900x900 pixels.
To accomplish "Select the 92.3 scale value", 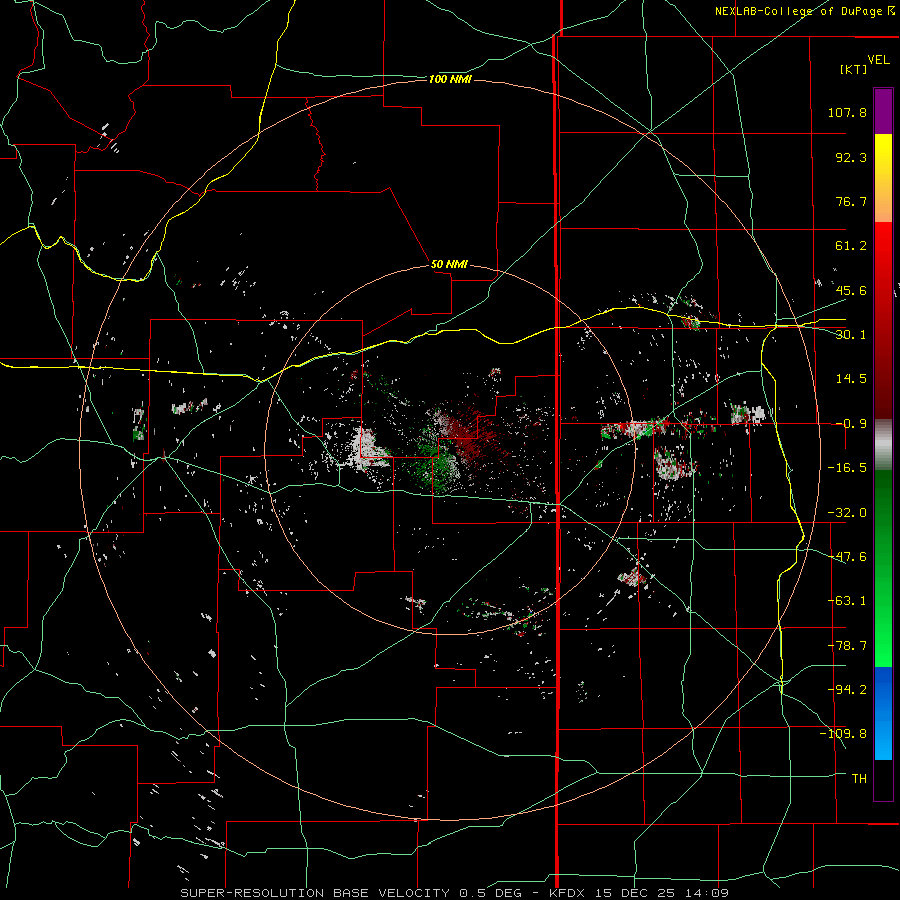I will 851,157.
